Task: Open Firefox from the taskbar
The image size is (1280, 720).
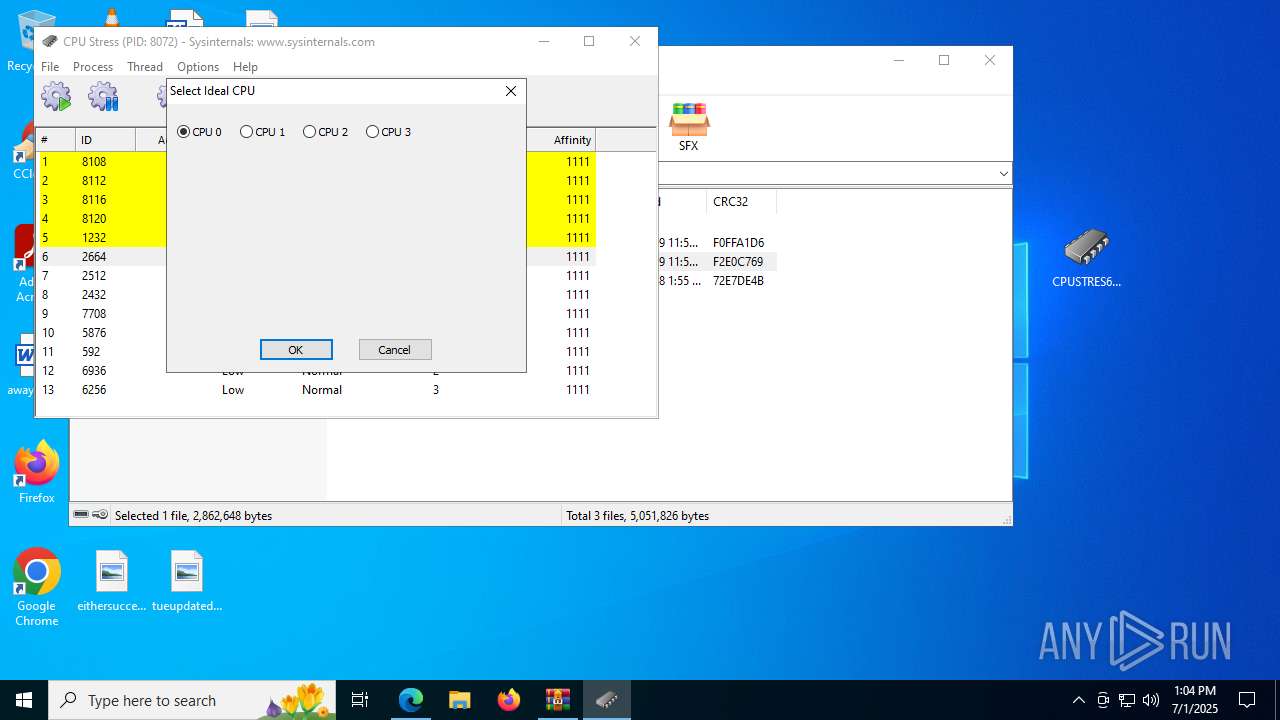Action: 509,700
